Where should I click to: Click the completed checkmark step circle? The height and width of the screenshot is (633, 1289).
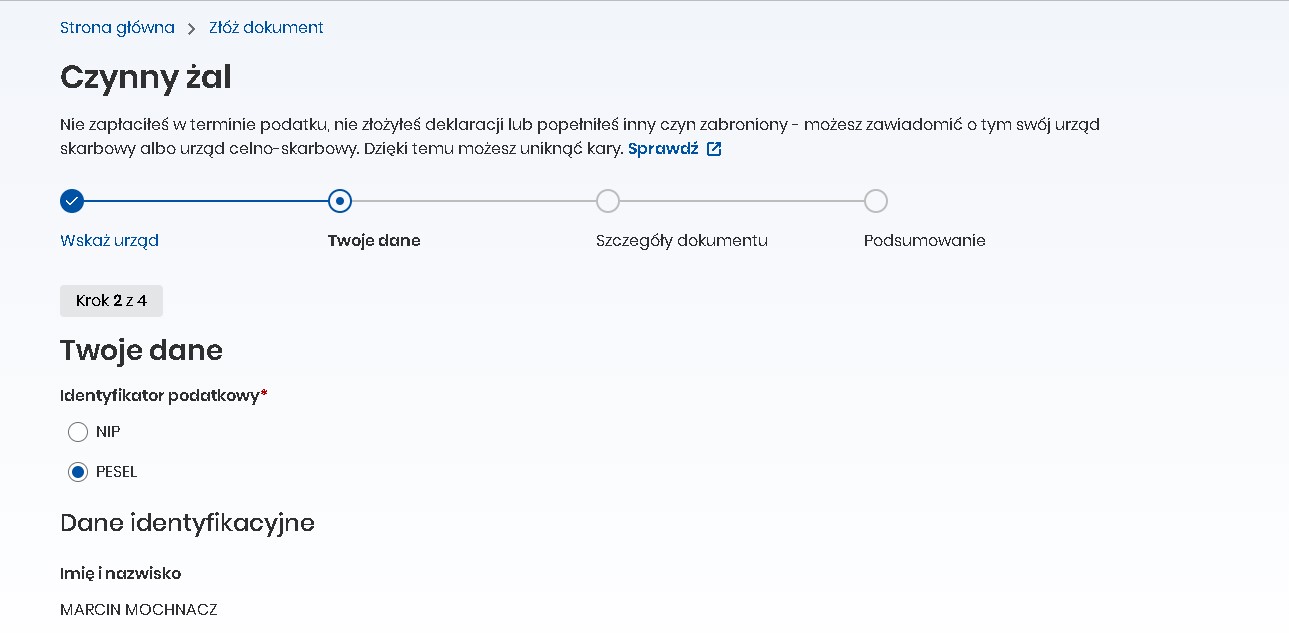(x=72, y=201)
